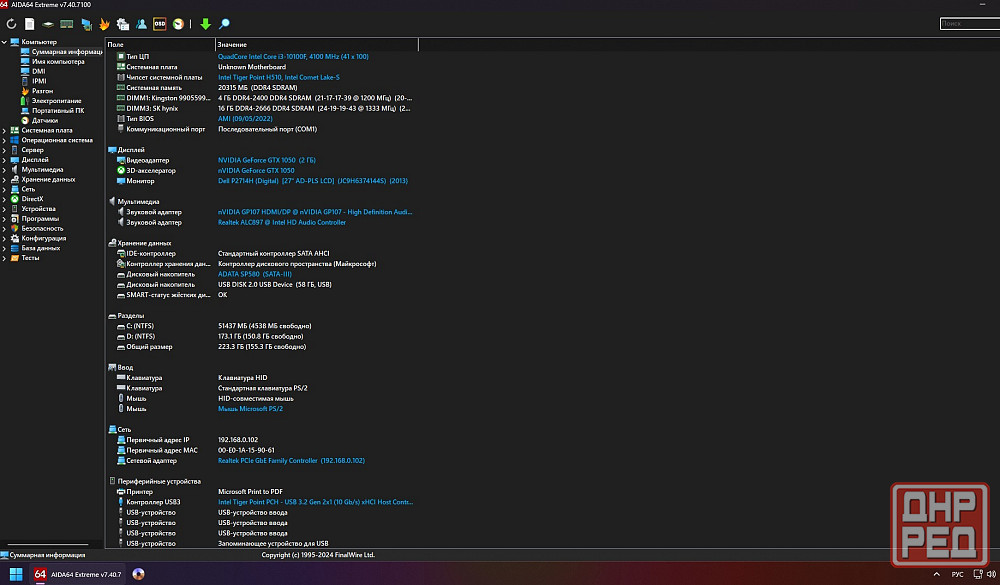The width and height of the screenshot is (1000, 585).
Task: Select База данных in the tree
Action: pos(41,248)
